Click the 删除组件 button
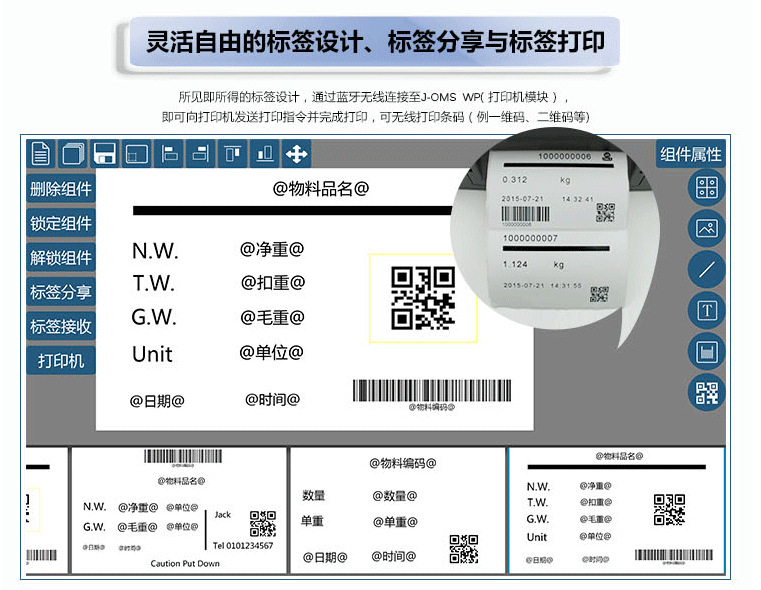 click(x=61, y=189)
